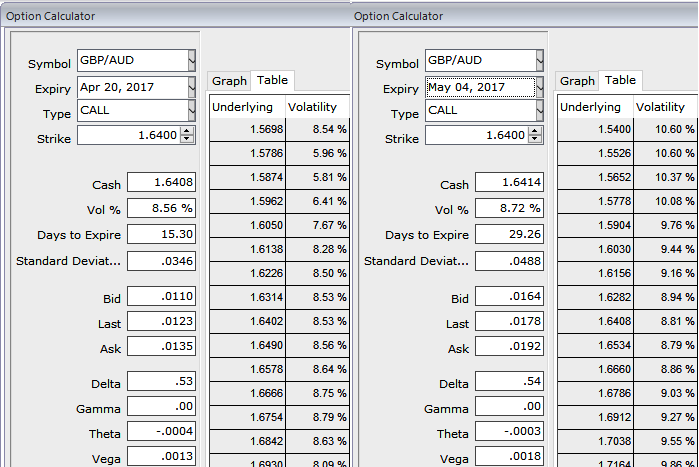Screen dimensions: 699x467
Task: Select Table tab in left calculator
Action: click(x=272, y=80)
